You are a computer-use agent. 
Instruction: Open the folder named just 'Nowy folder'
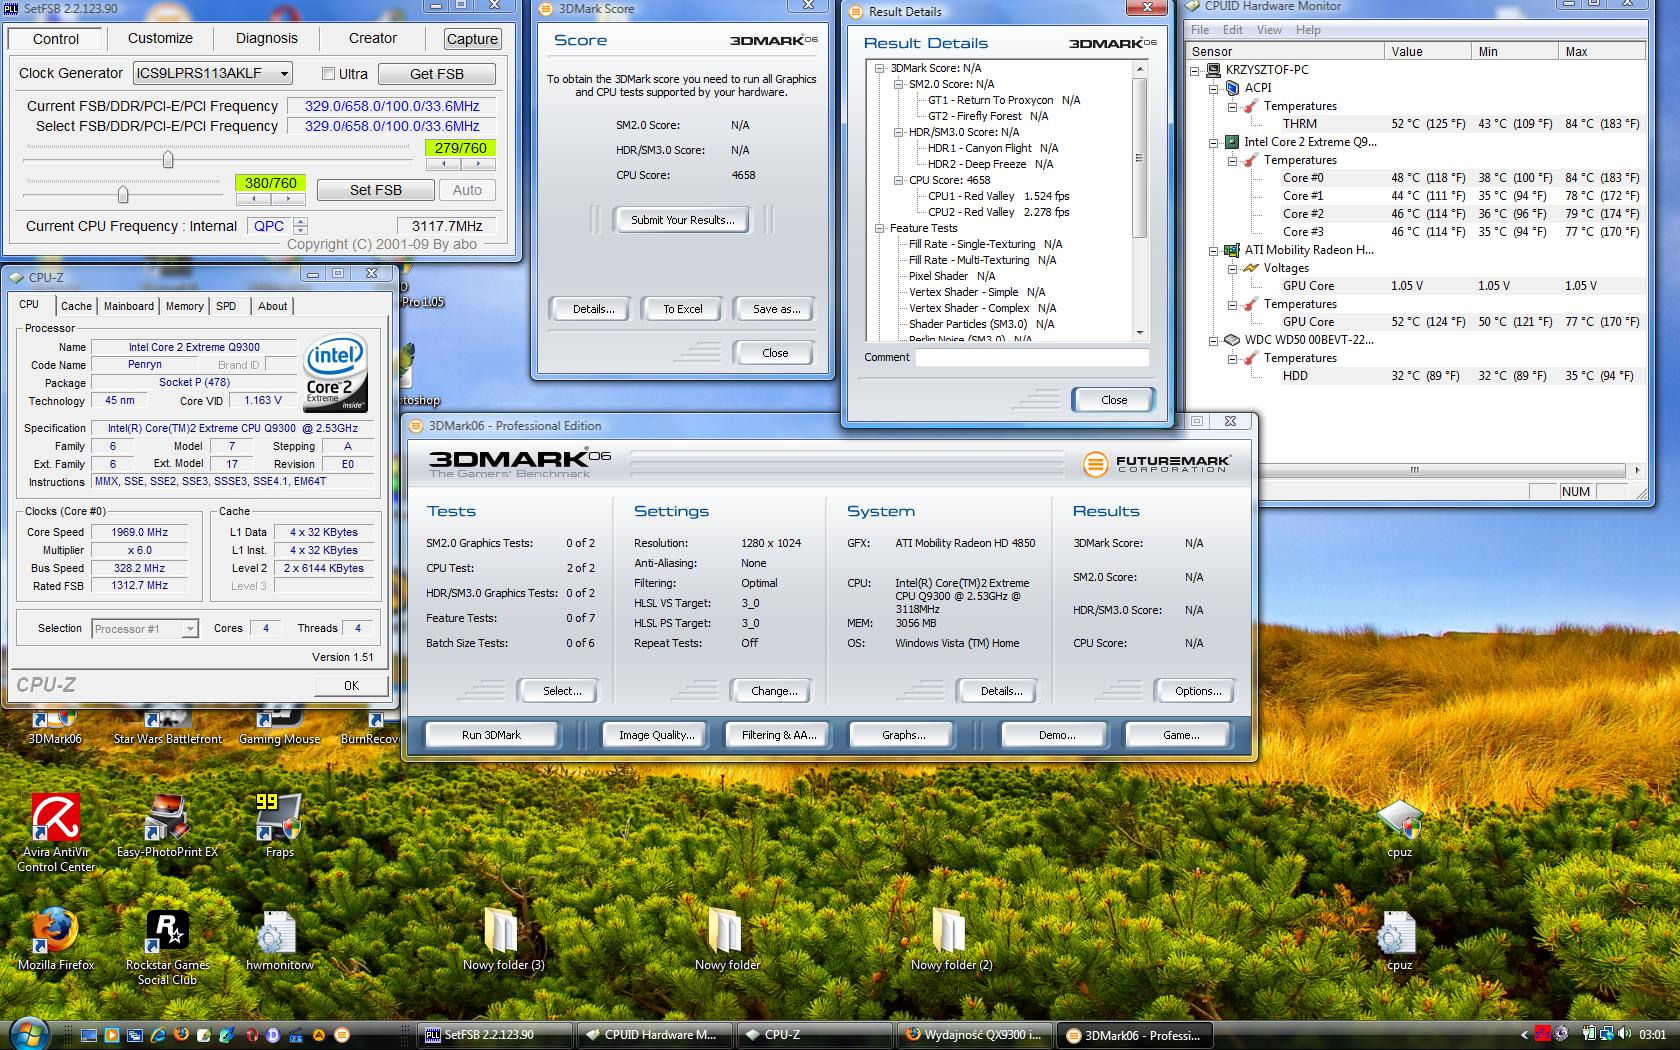[x=727, y=940]
